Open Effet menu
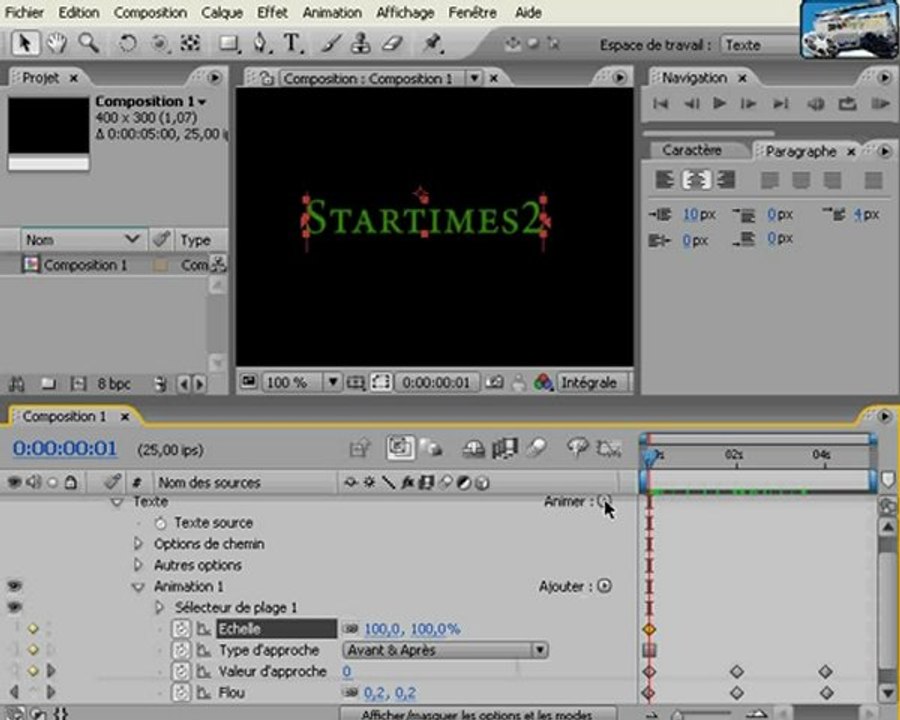 272,12
